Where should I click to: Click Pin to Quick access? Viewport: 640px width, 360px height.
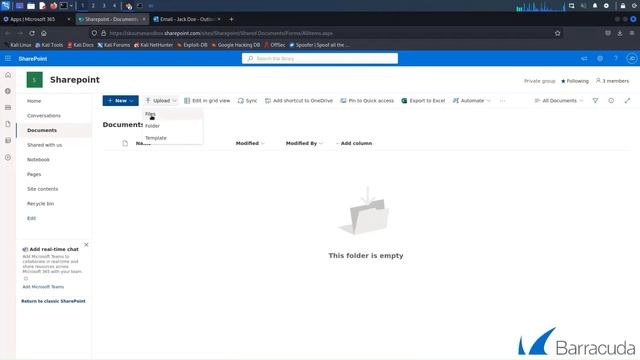(x=367, y=100)
